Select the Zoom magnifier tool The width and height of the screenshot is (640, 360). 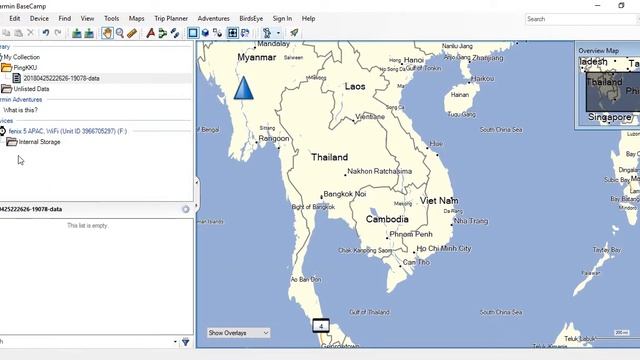[x=120, y=33]
